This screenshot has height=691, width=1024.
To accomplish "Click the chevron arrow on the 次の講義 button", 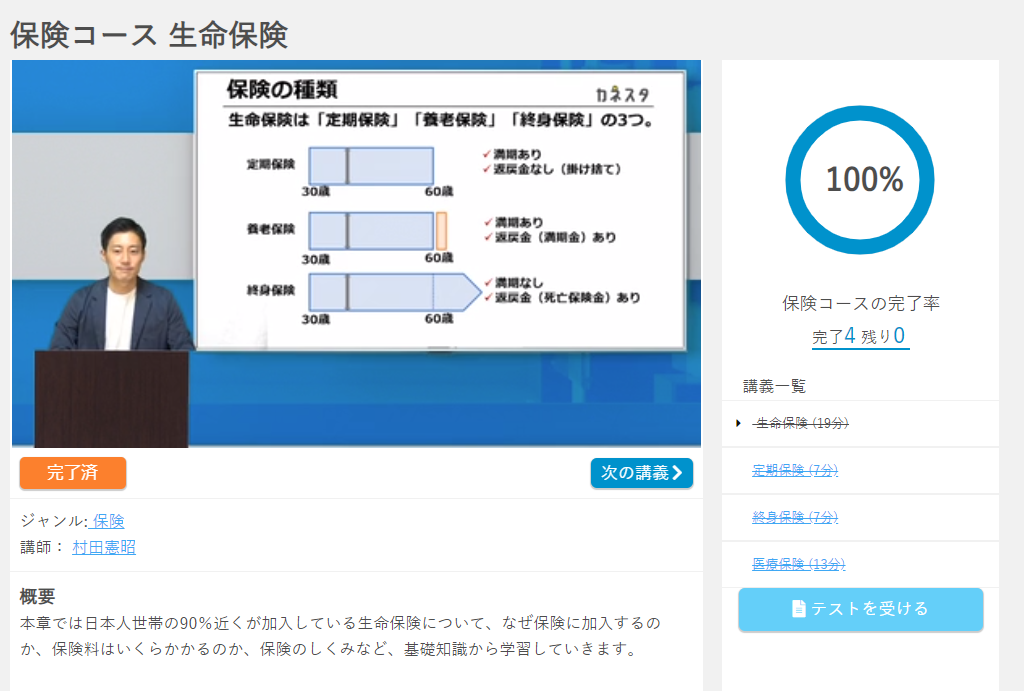I will coord(678,473).
